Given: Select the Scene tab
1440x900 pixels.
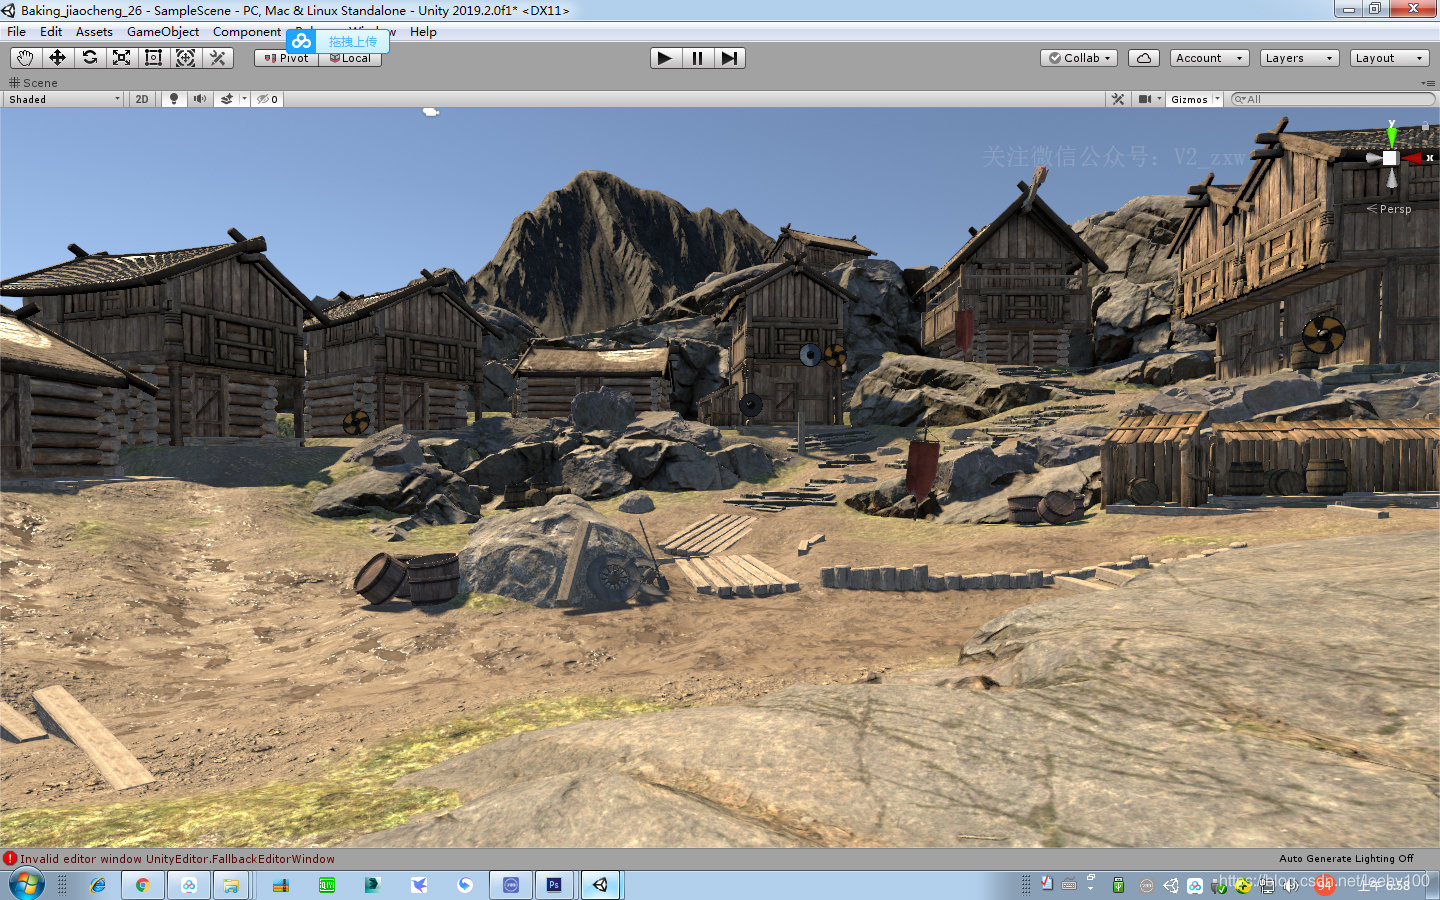Looking at the screenshot, I should tap(33, 83).
